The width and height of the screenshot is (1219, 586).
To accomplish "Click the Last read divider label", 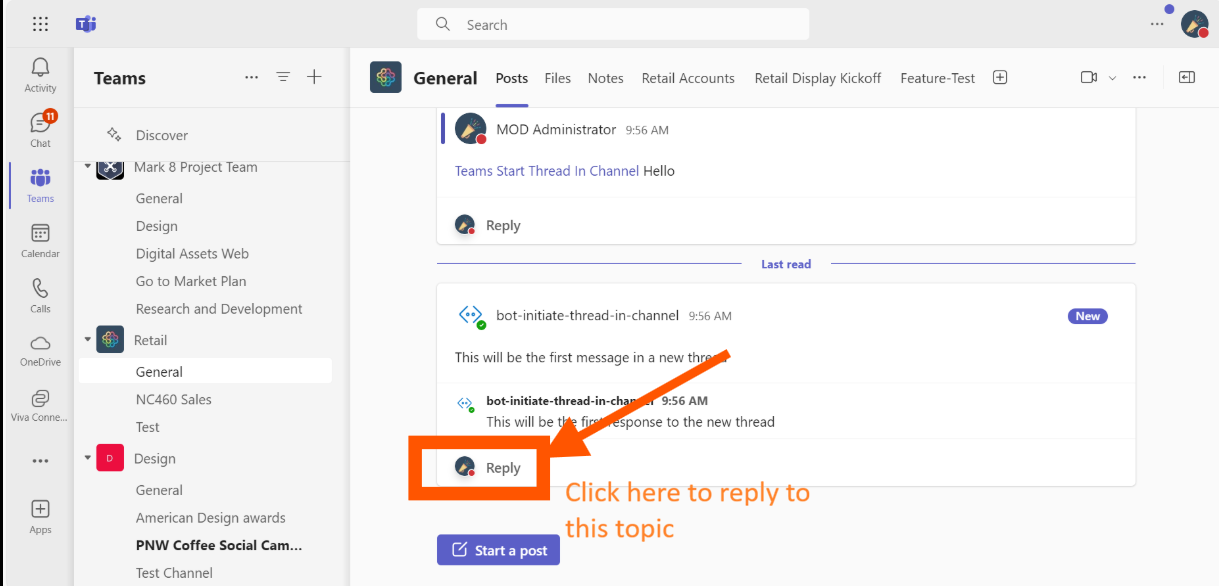I will (x=786, y=264).
